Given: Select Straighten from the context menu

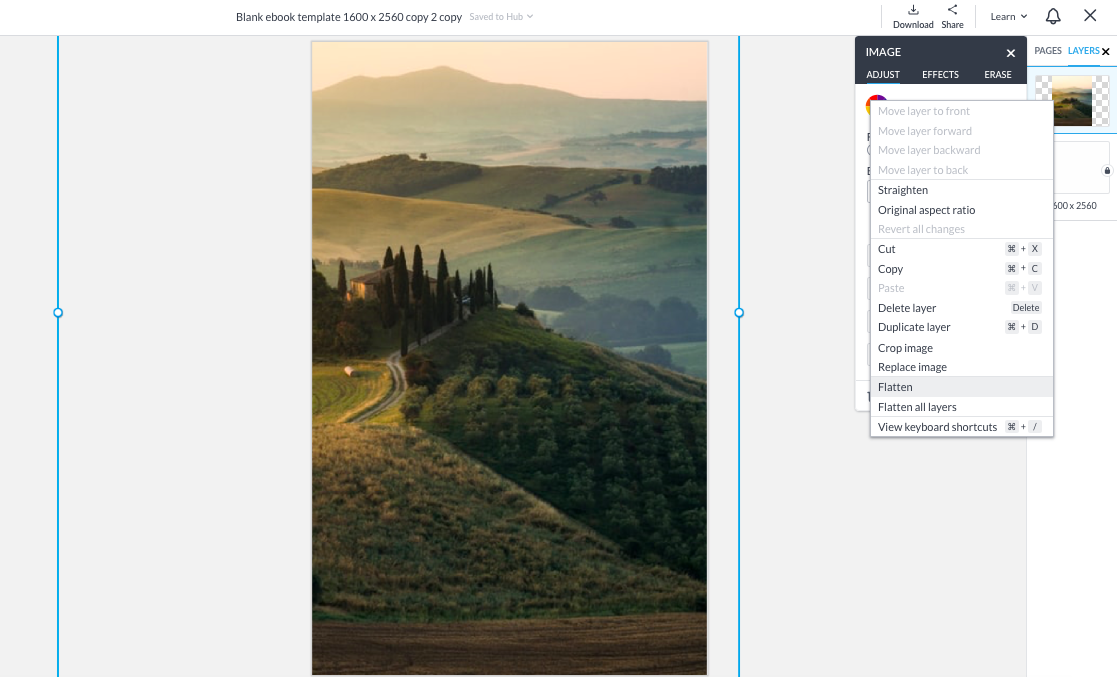Looking at the screenshot, I should tap(902, 189).
